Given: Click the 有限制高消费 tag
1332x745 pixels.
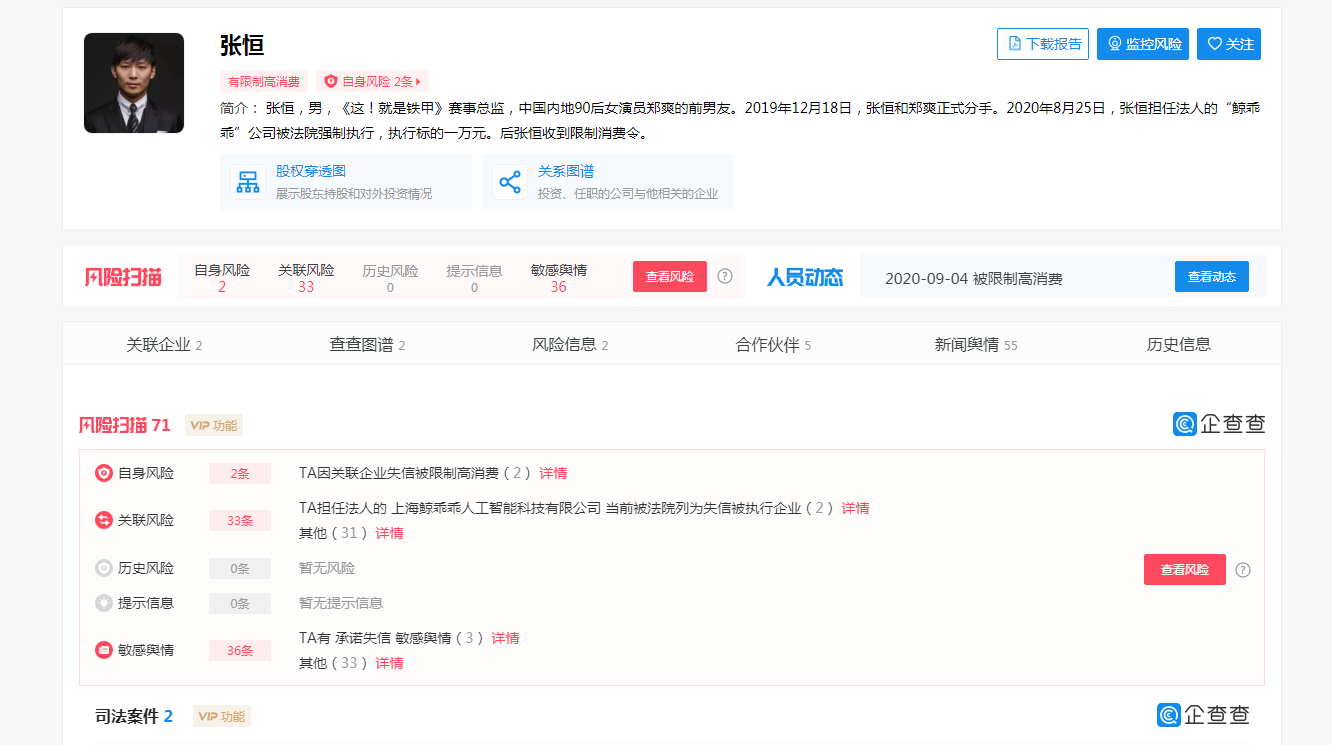Looking at the screenshot, I should pyautogui.click(x=264, y=82).
